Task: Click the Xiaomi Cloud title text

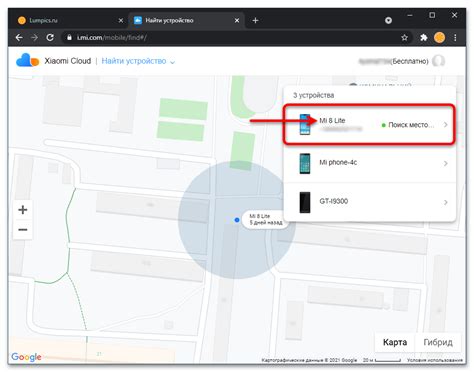Action: click(x=68, y=61)
